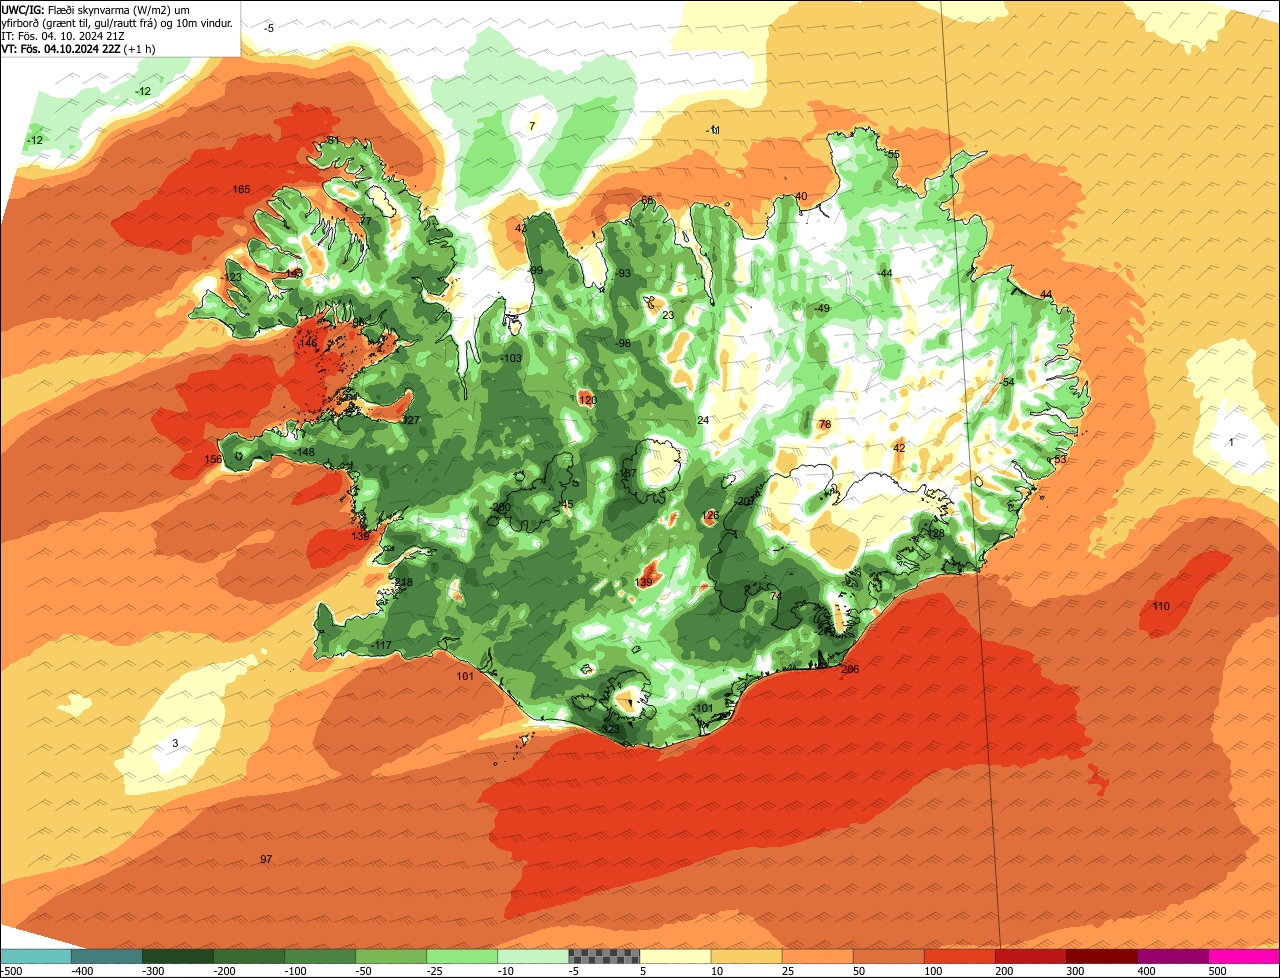The height and width of the screenshot is (978, 1280).
Task: Click the '110' flux value in the southeast ocean
Action: point(1161,607)
